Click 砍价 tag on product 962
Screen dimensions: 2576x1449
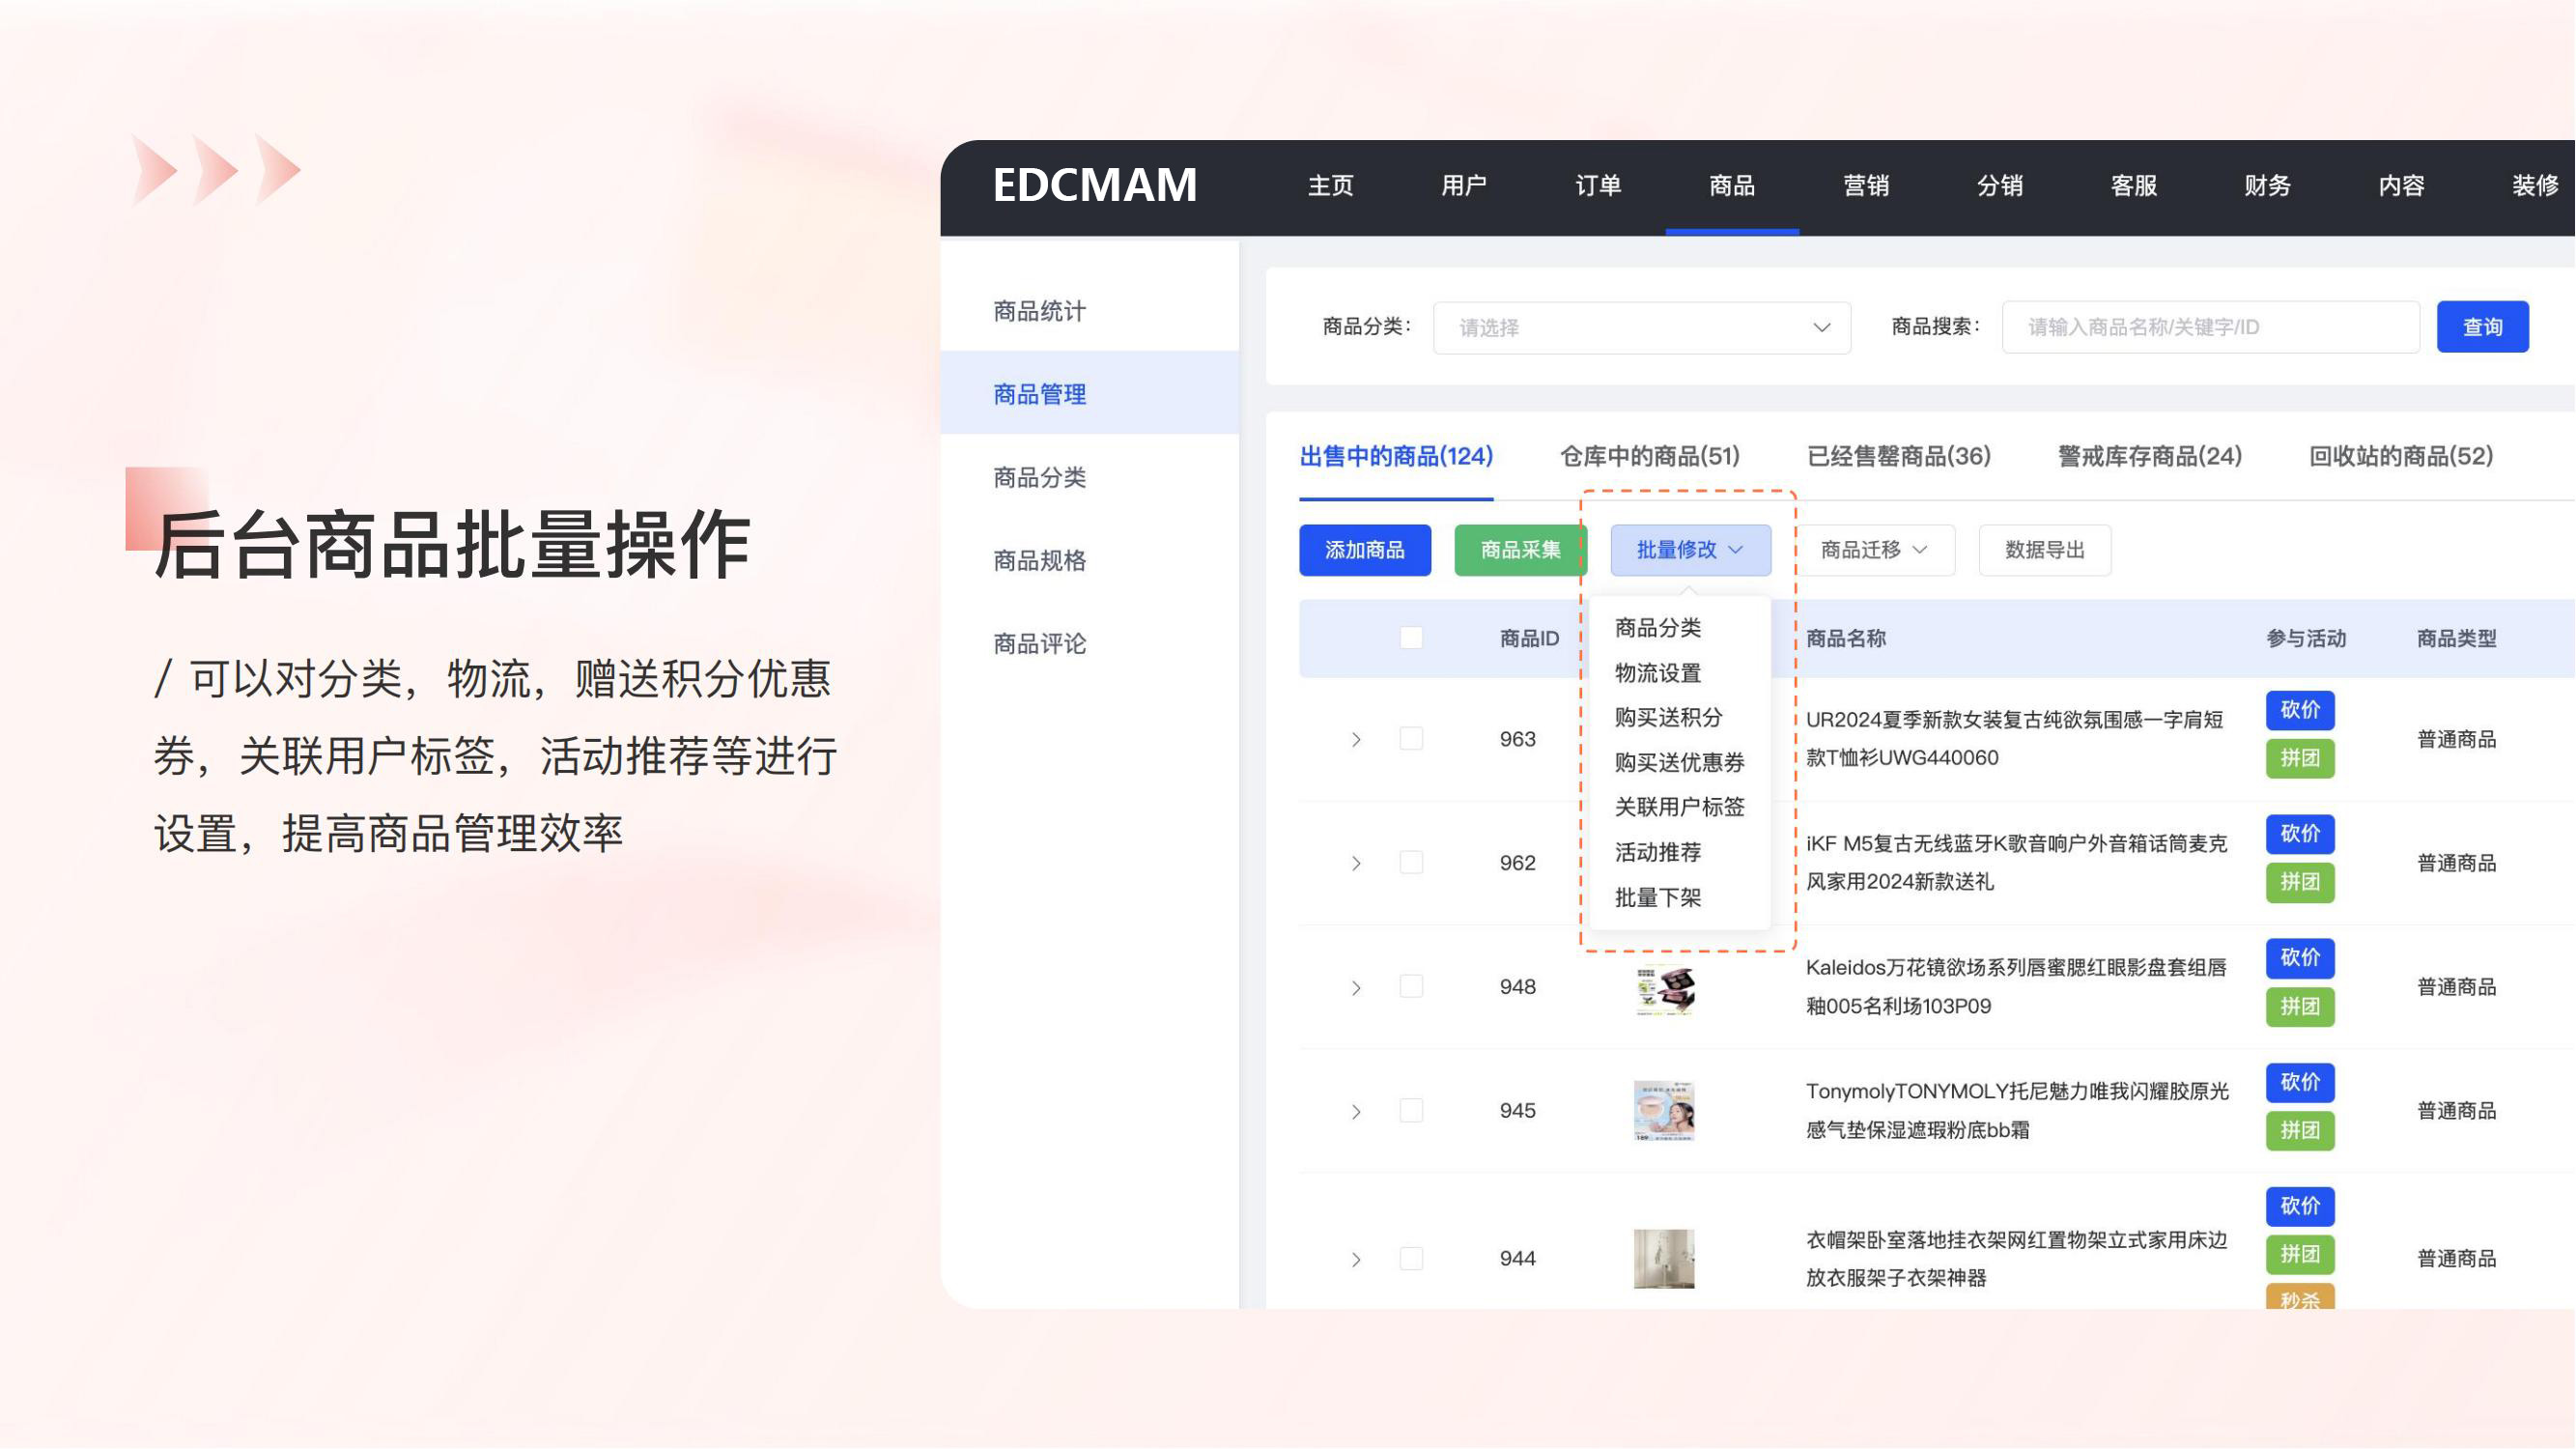coord(2300,834)
